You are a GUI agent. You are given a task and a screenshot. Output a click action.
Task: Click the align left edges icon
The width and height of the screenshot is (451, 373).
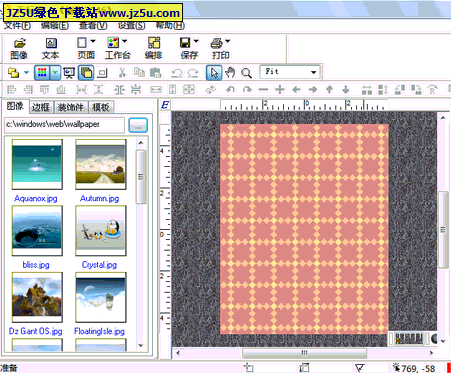click(x=12, y=89)
